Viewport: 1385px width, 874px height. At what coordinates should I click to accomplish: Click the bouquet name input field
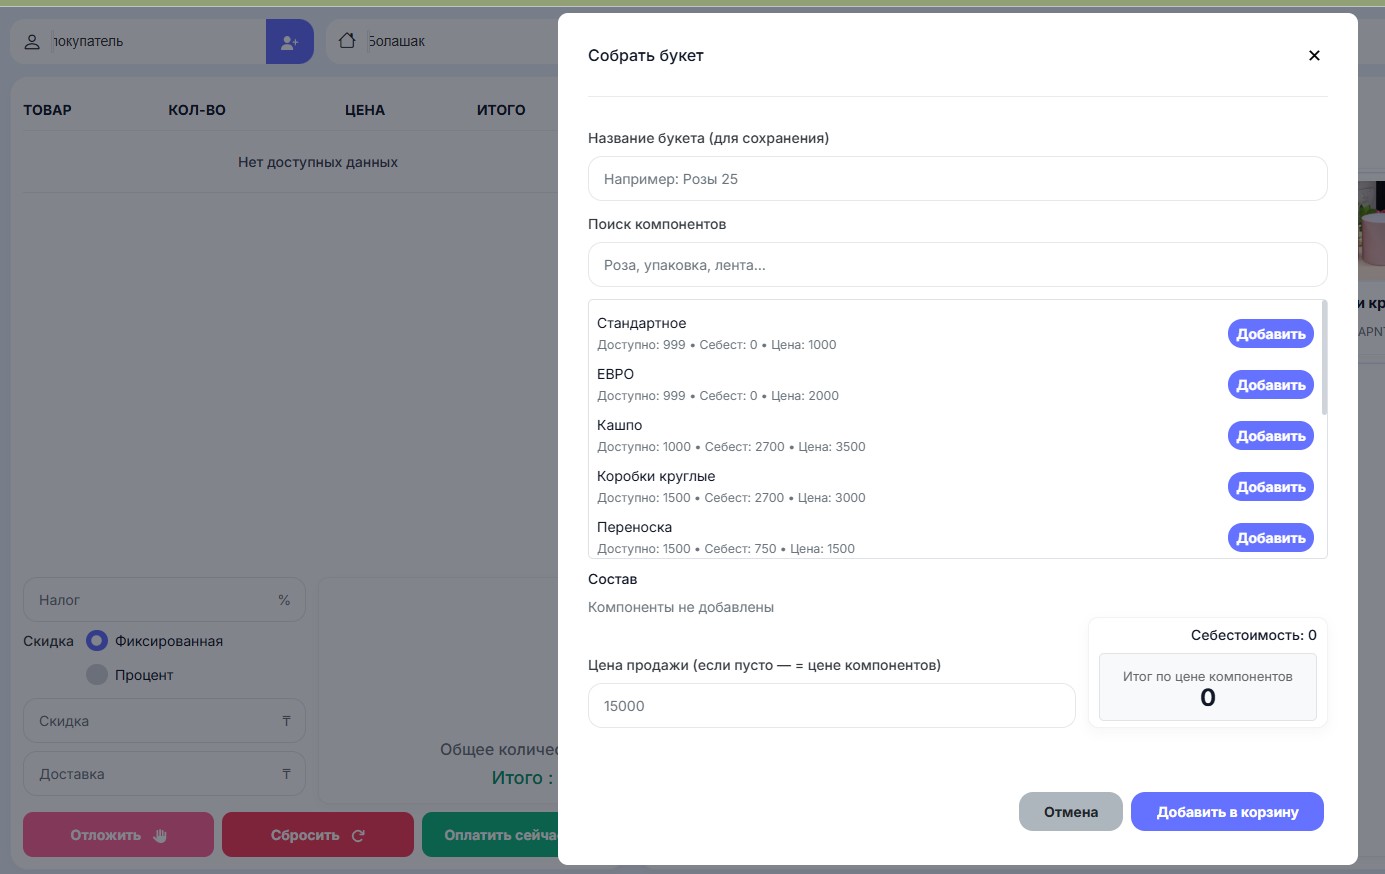[x=957, y=179]
